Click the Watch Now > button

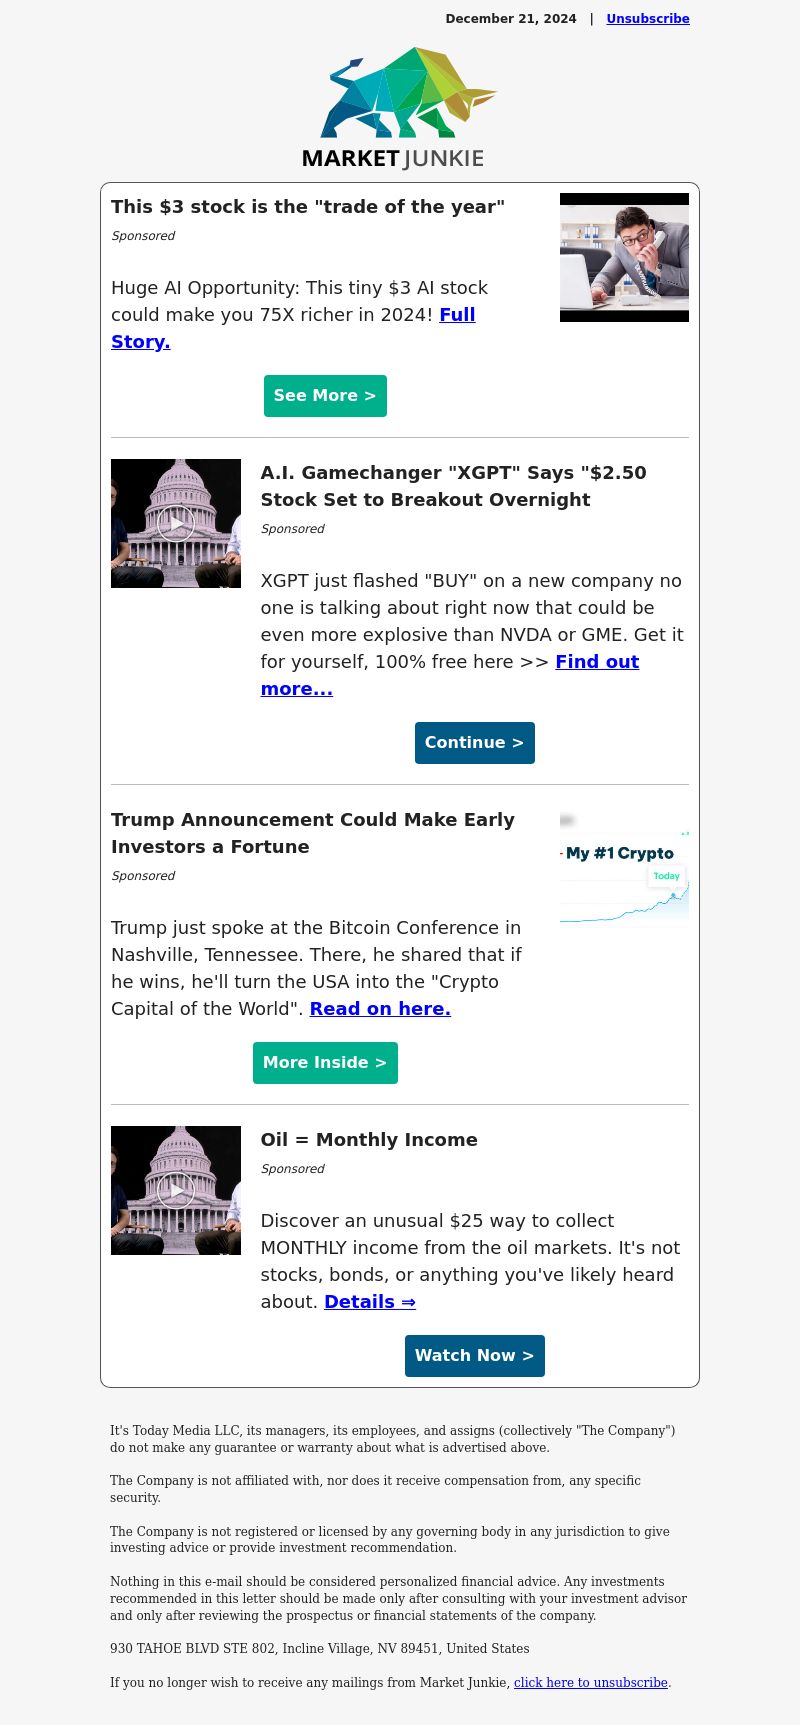click(475, 1356)
